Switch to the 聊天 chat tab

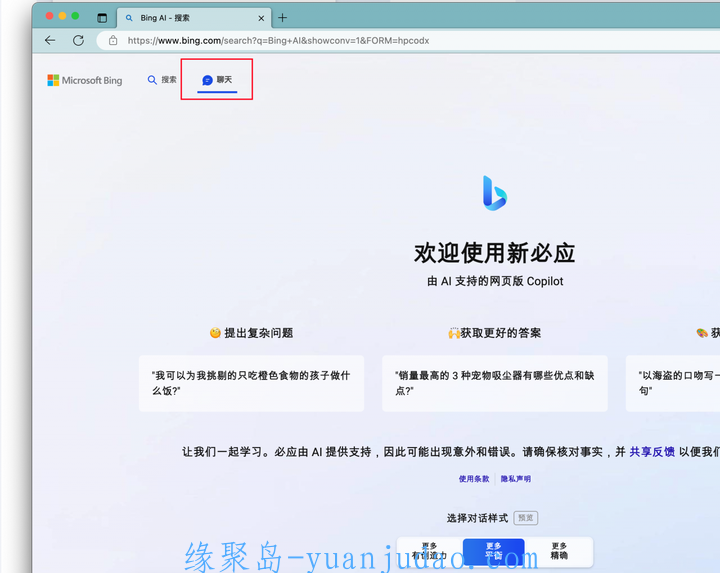(217, 80)
